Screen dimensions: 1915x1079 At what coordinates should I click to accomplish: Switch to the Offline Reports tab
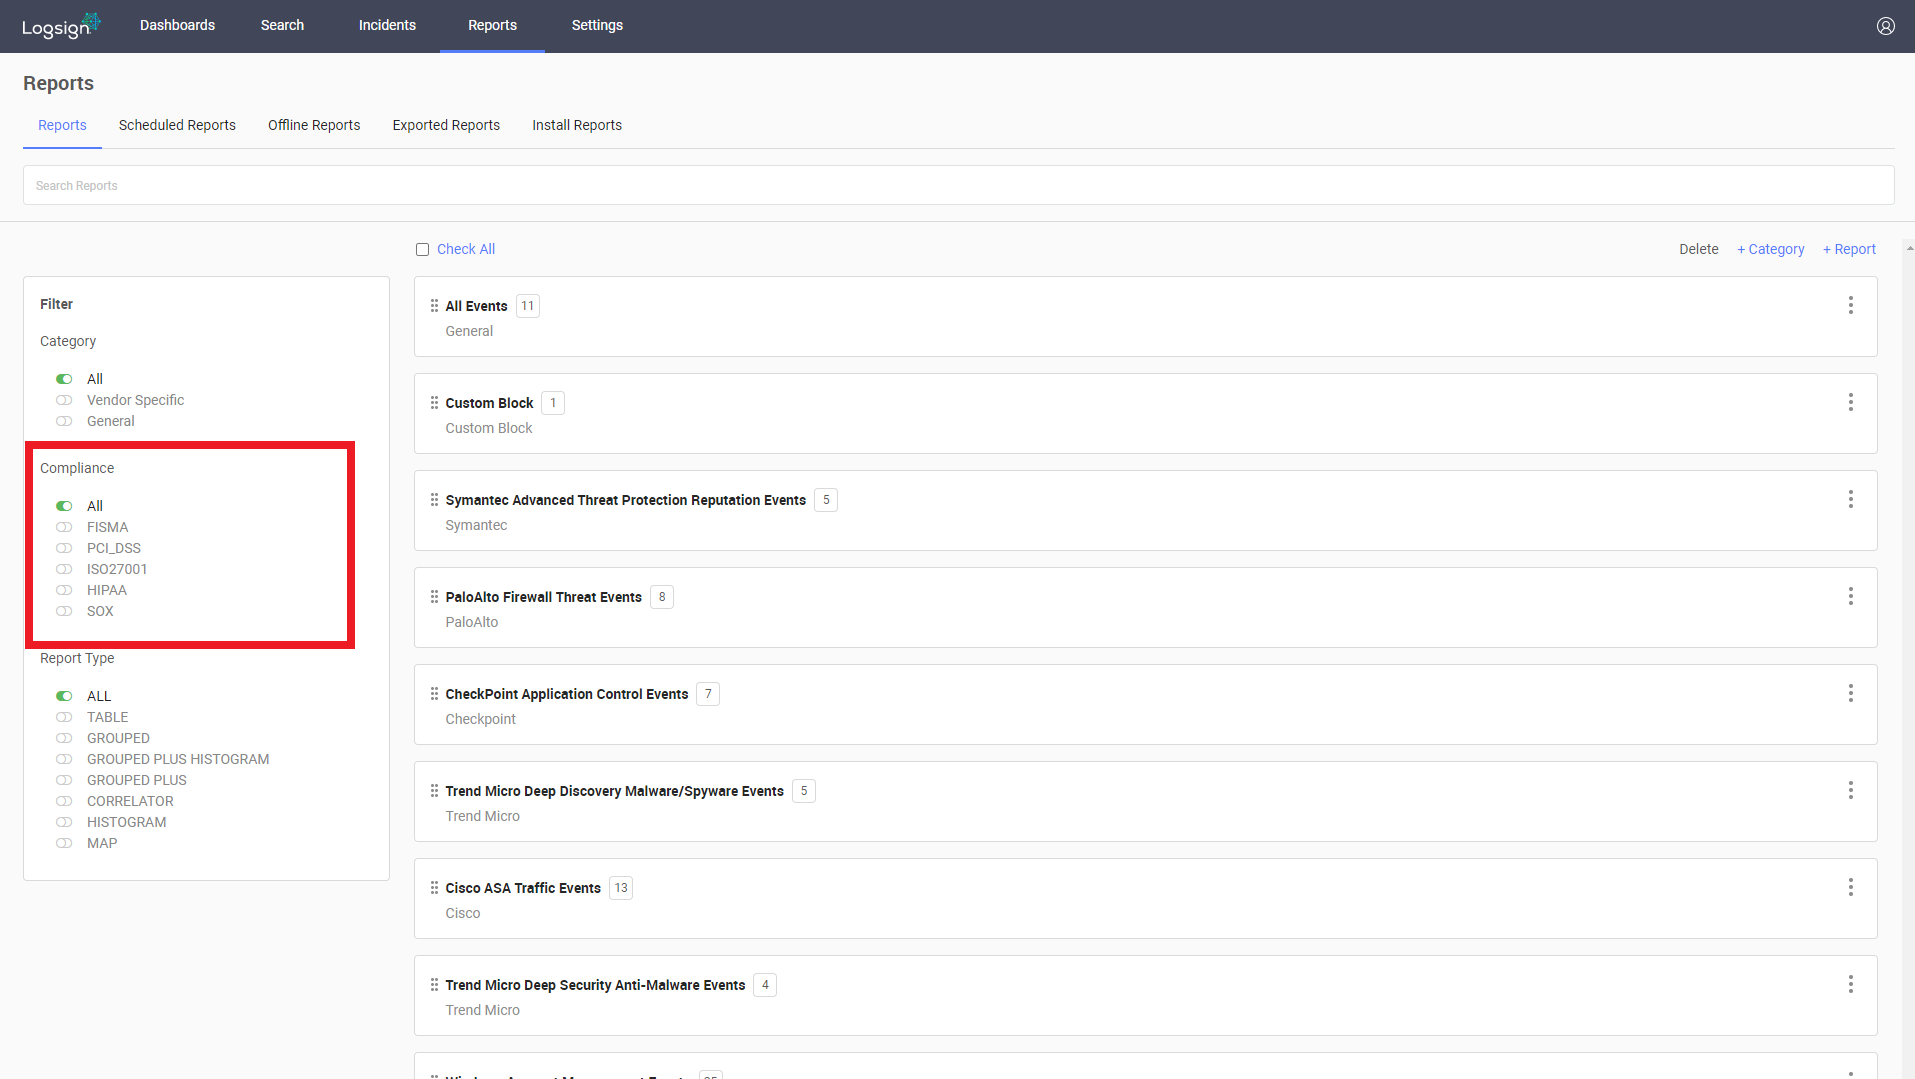click(314, 125)
